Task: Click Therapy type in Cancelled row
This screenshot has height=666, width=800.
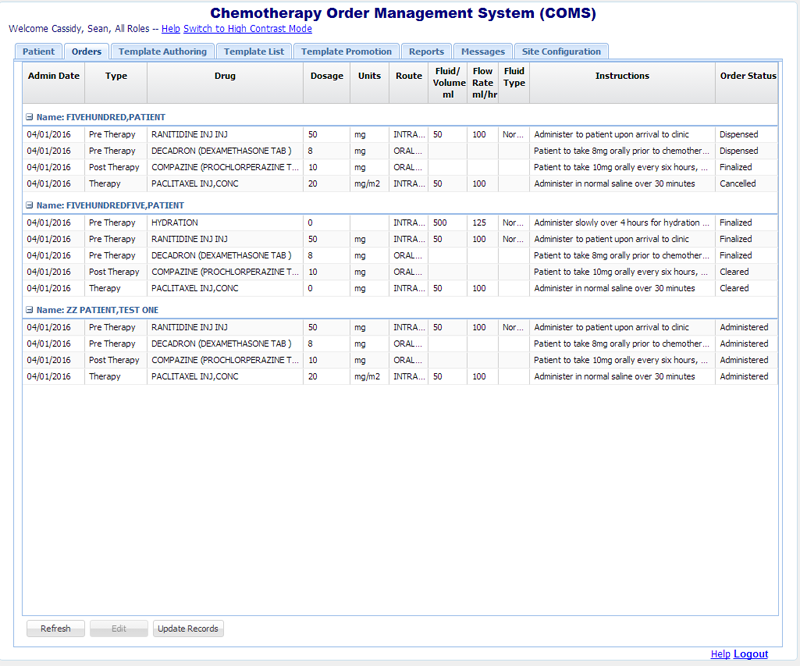Action: coord(116,184)
